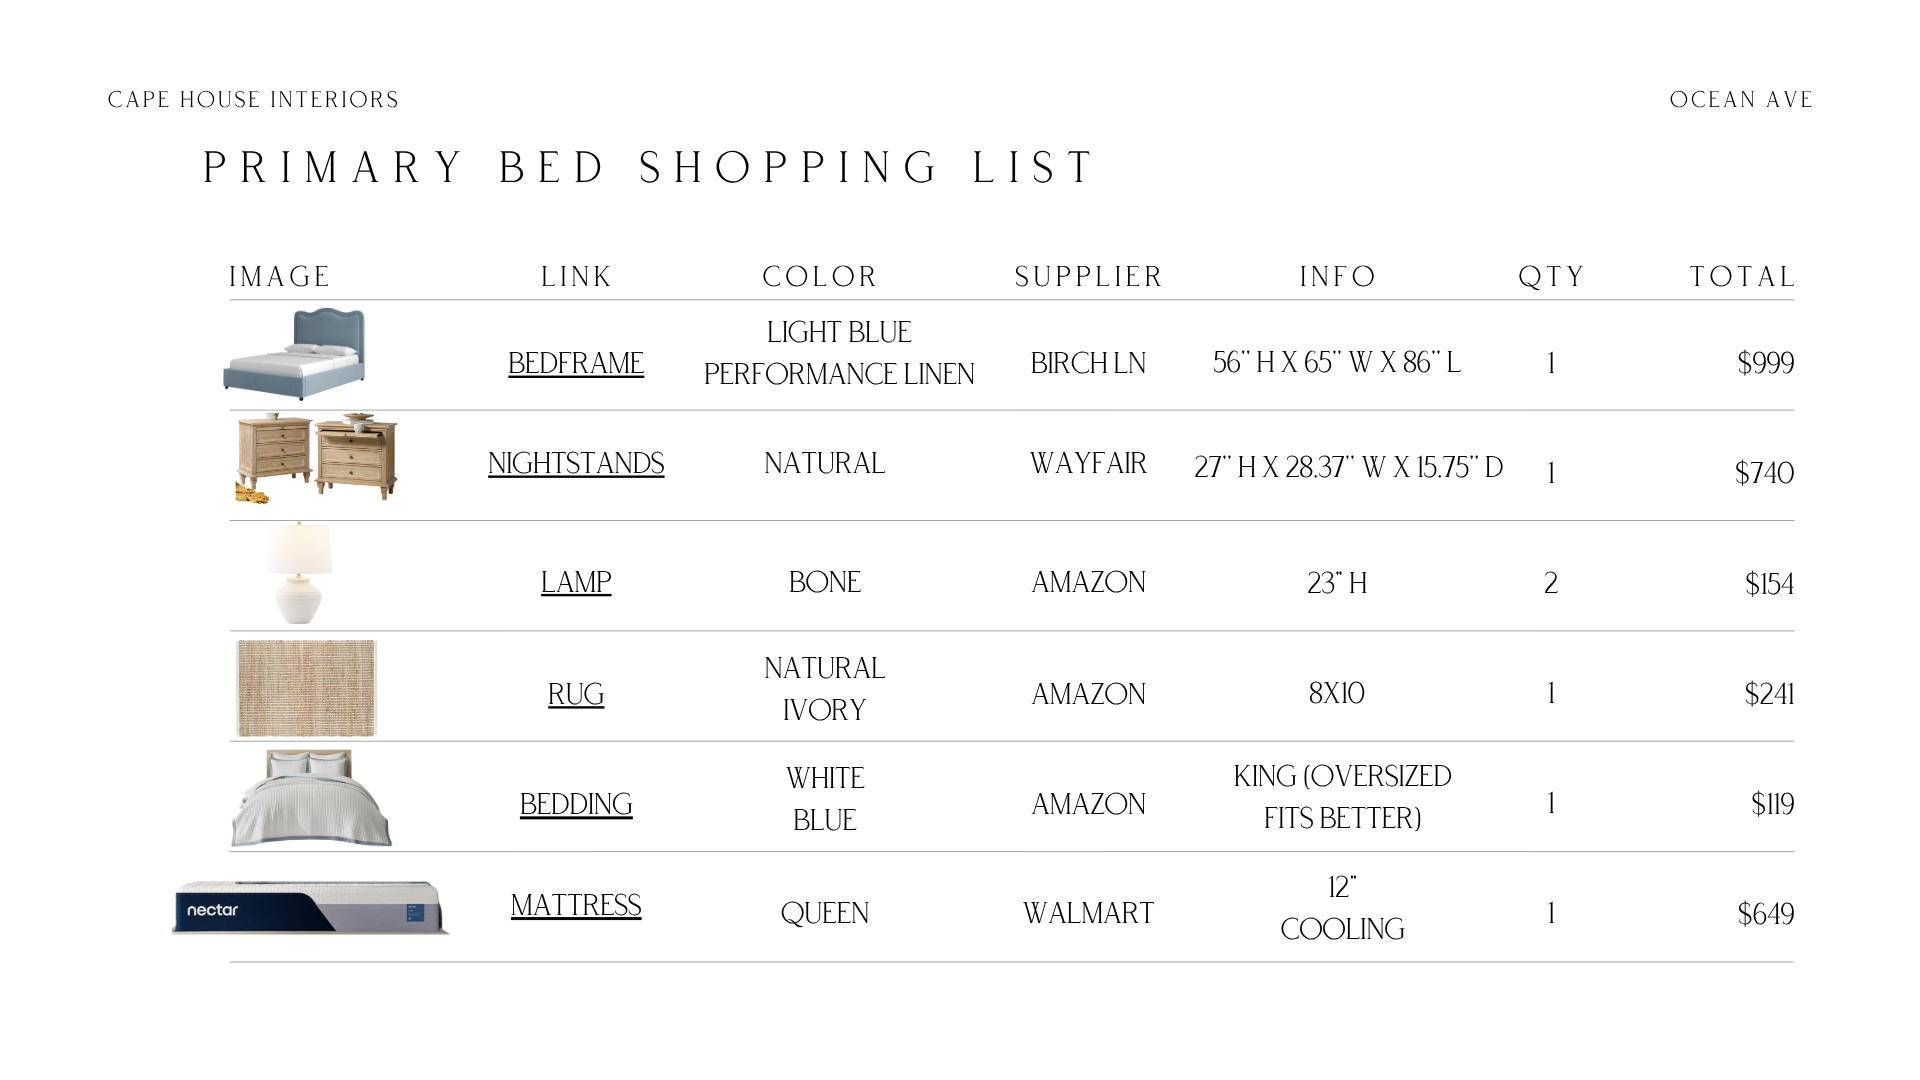Click the Ocean Ave label

1741,100
